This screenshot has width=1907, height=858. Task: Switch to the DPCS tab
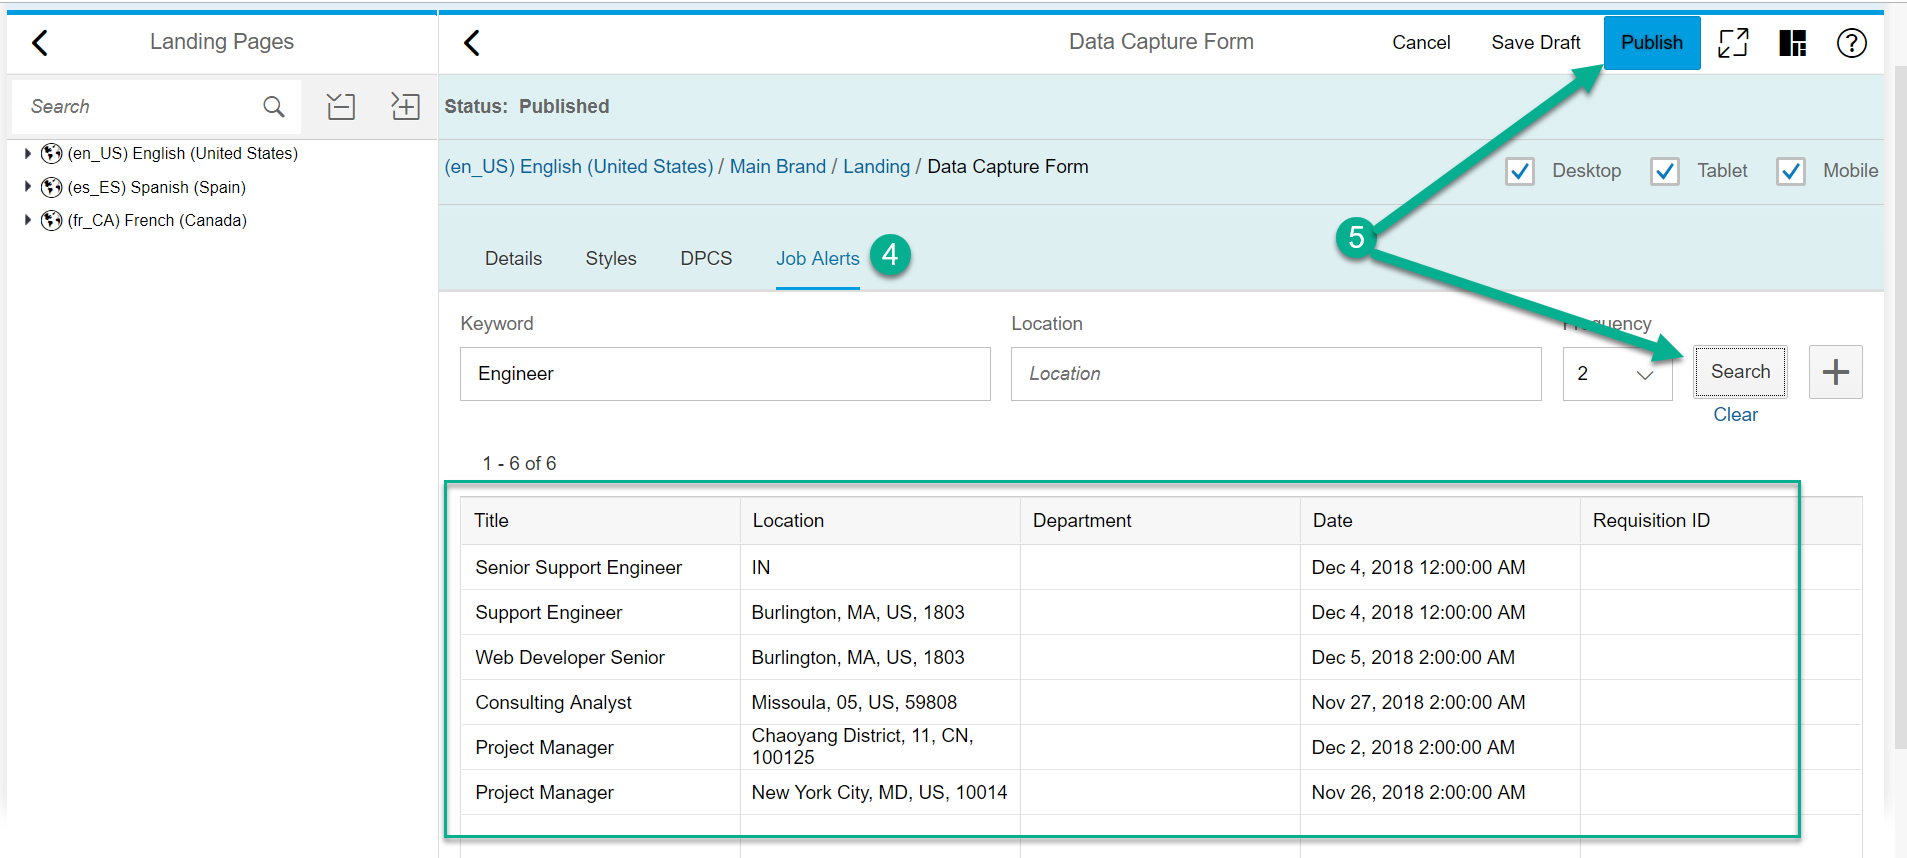[706, 258]
